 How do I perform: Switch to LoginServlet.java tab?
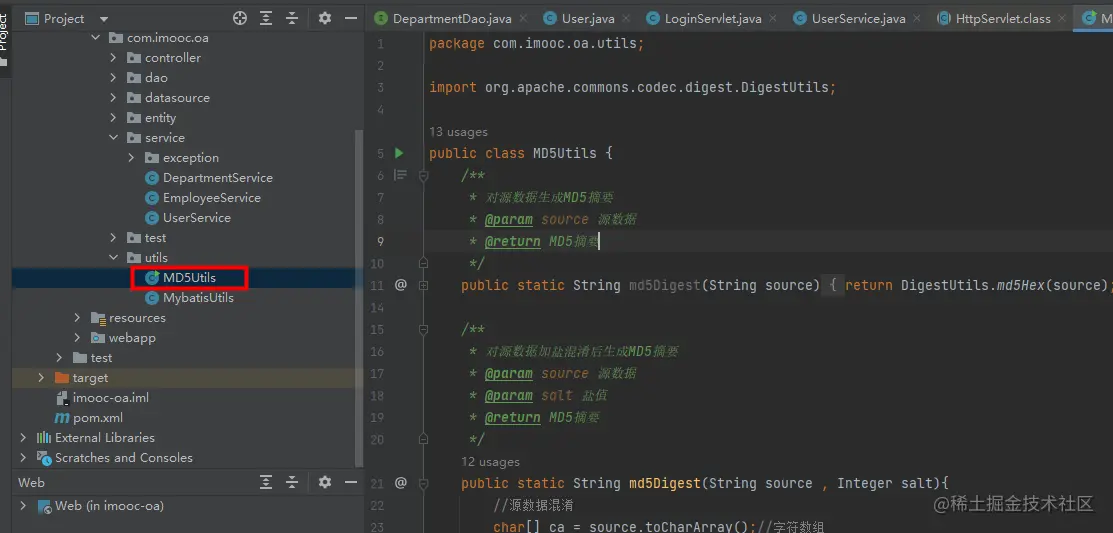[x=712, y=18]
